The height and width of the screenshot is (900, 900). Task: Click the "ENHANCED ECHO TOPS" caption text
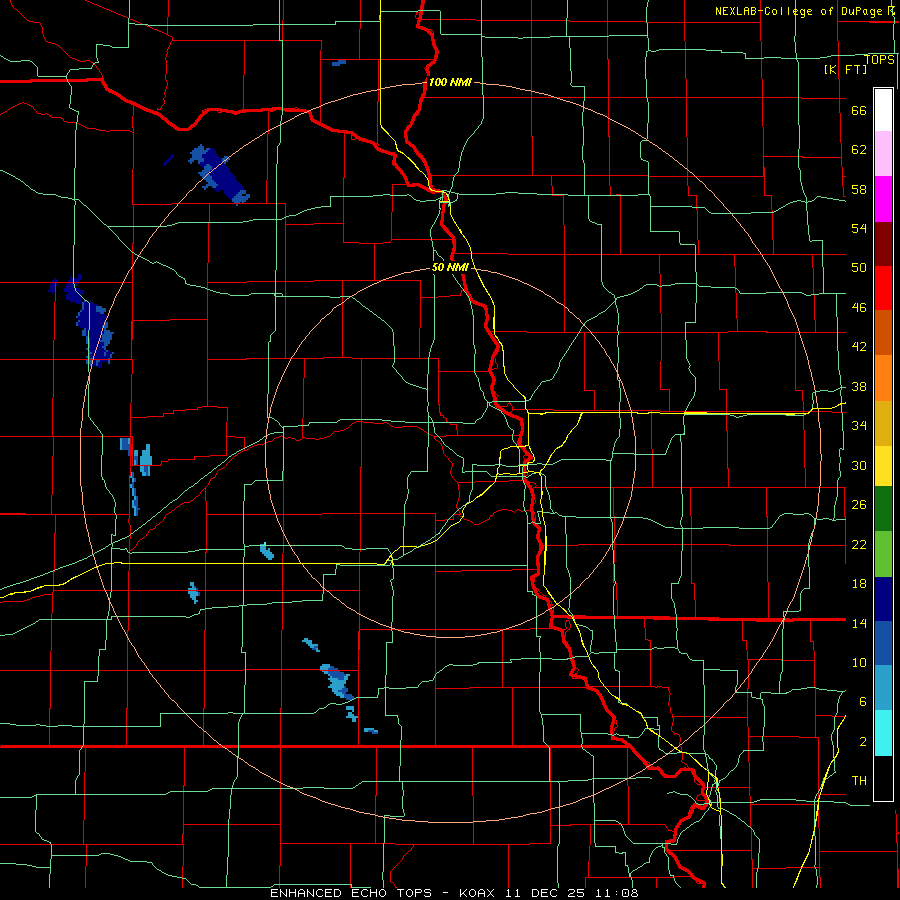tap(351, 893)
